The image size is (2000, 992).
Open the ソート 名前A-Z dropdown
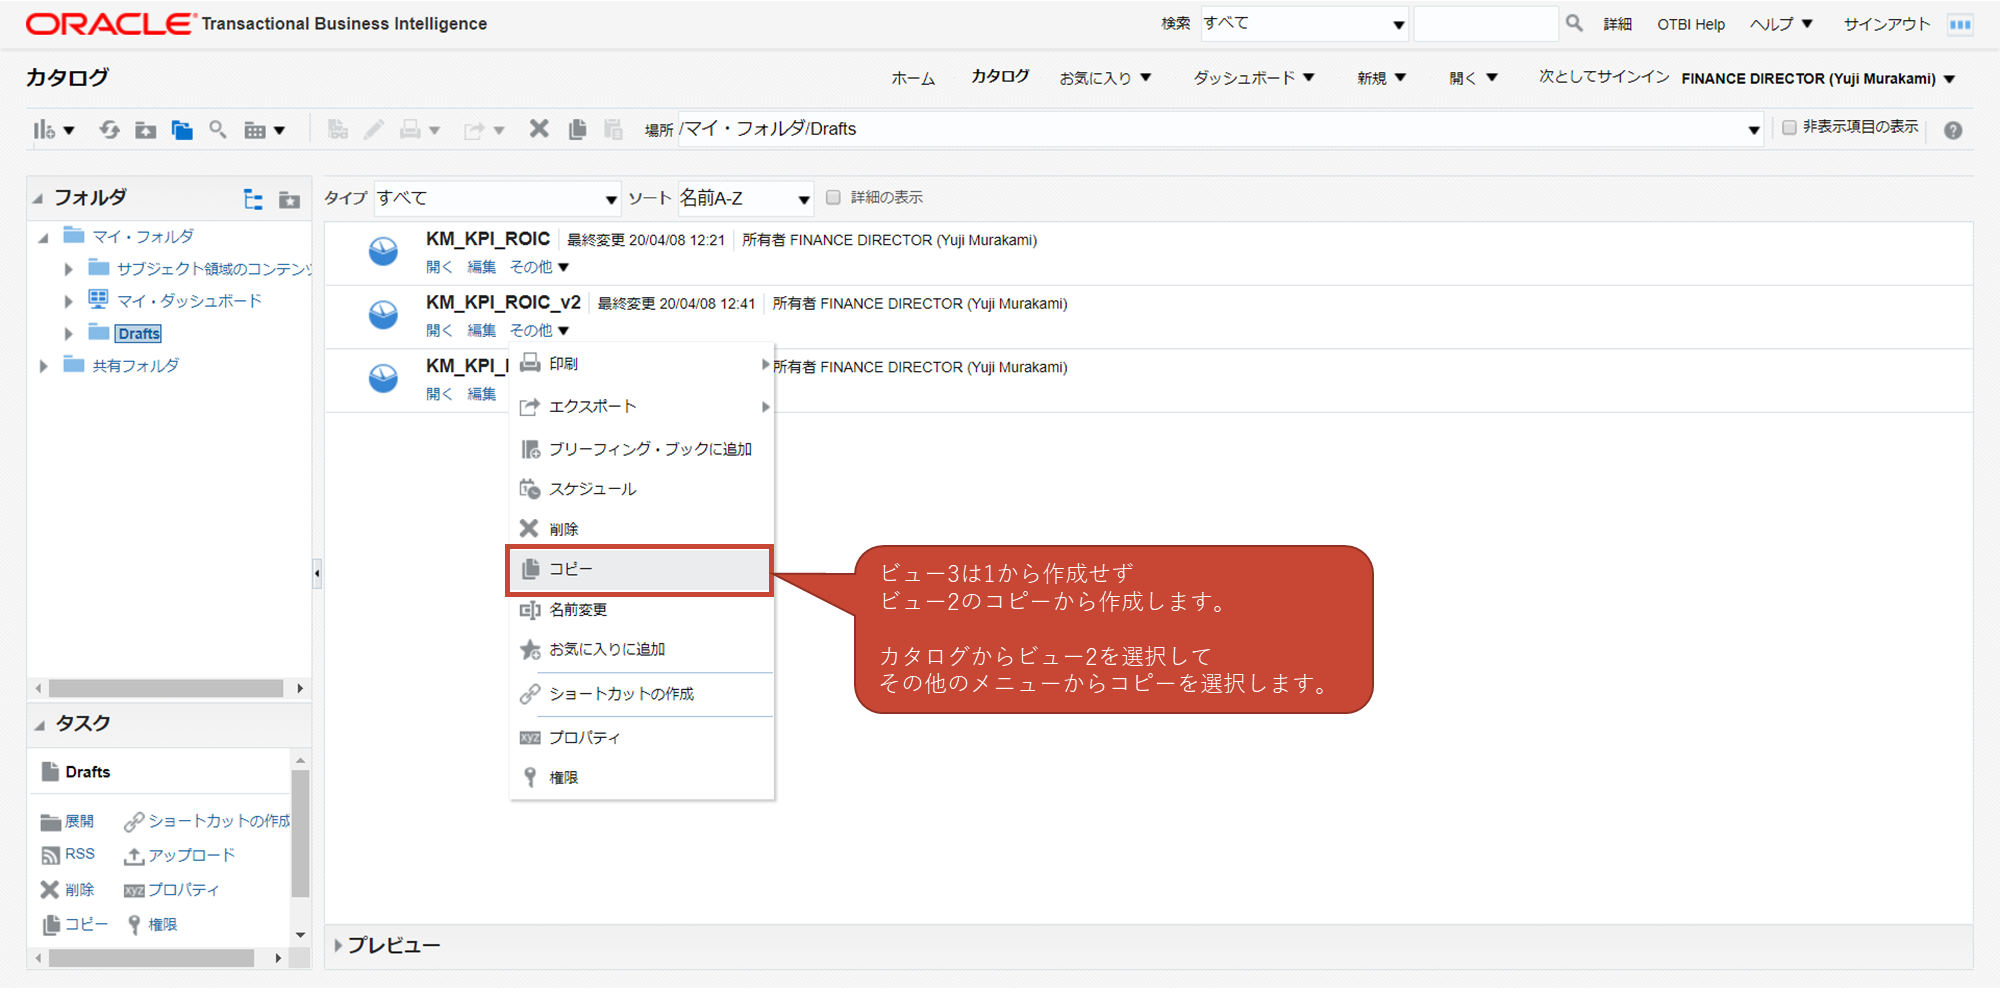pos(745,198)
